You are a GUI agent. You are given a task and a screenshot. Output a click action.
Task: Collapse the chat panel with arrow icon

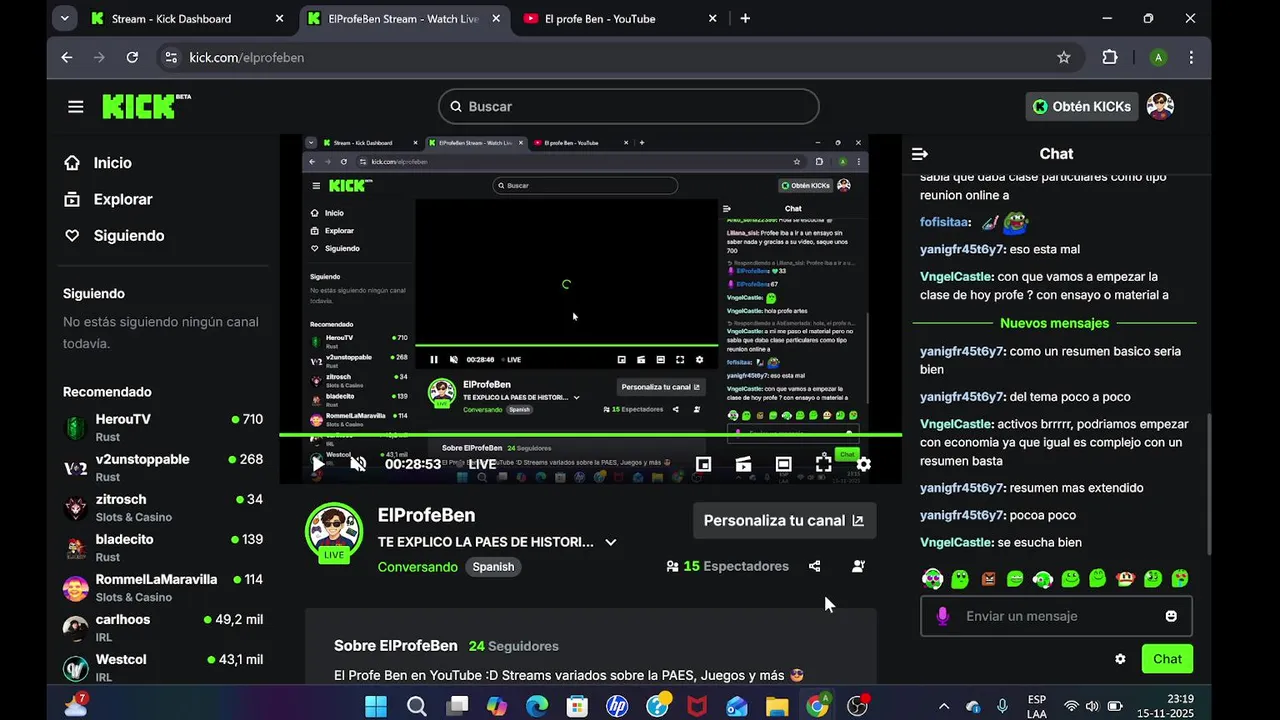click(920, 154)
